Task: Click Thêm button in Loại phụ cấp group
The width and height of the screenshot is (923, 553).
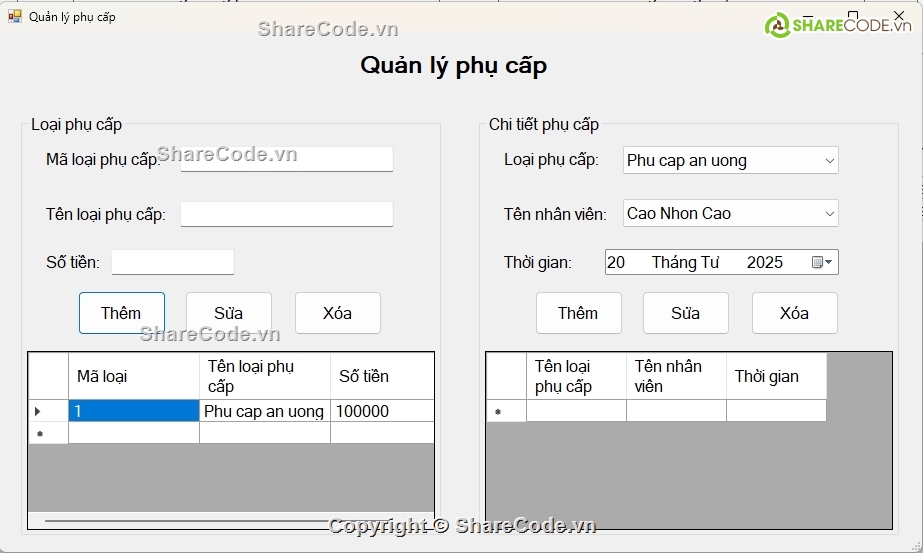Action: point(122,313)
